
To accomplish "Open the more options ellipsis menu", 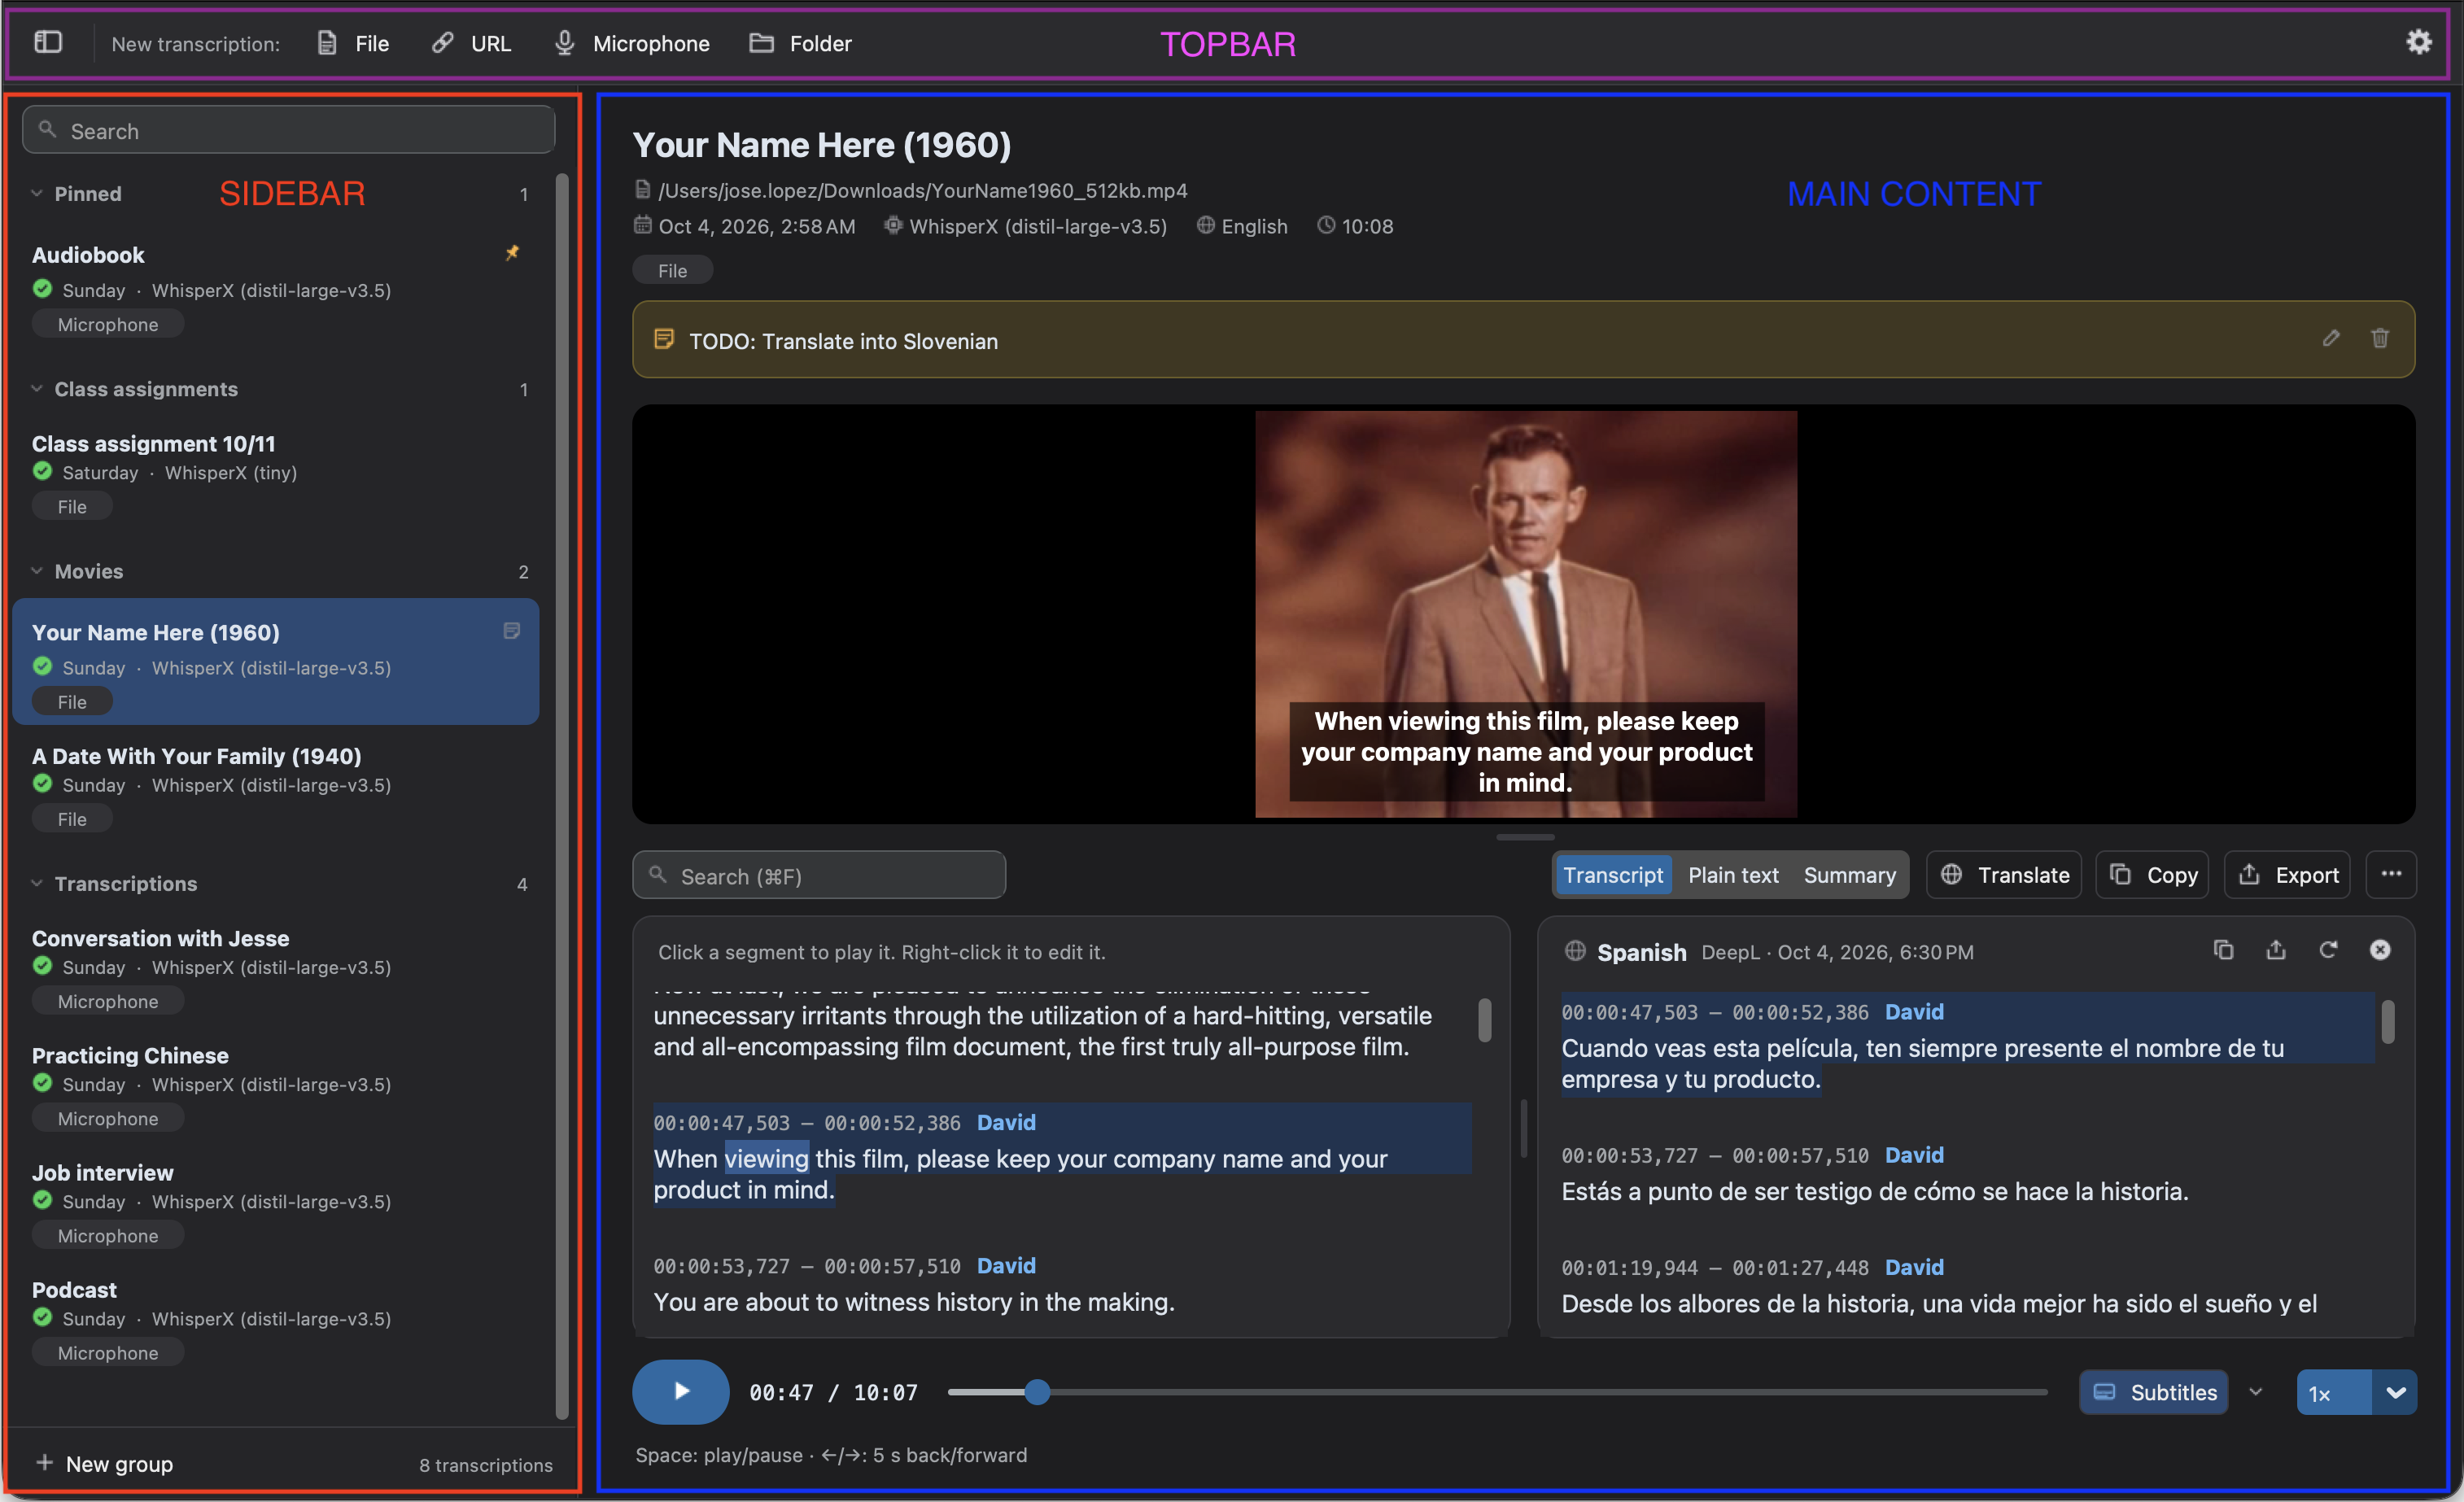I will 2391,874.
